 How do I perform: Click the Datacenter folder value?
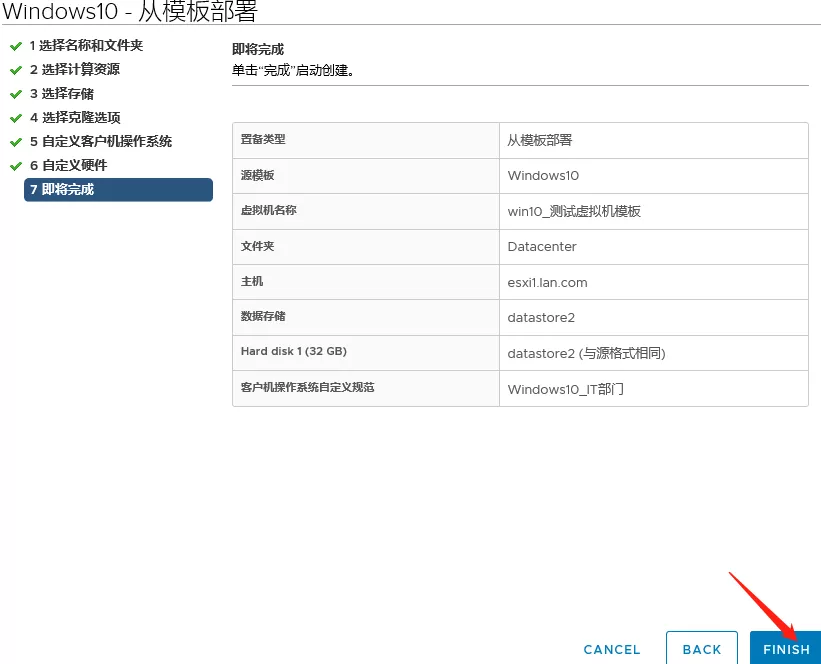542,247
